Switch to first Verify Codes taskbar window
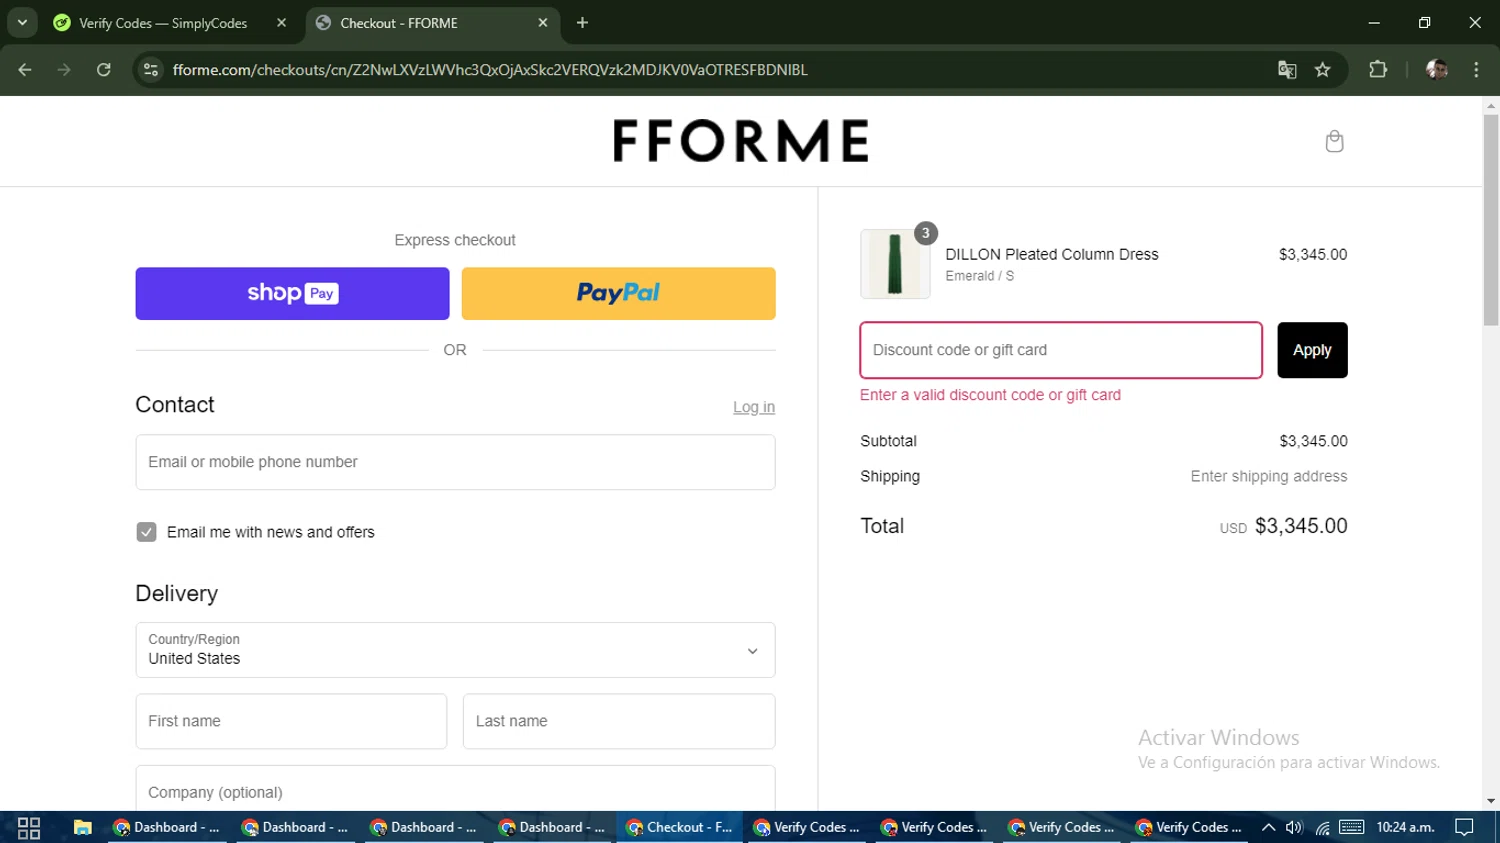This screenshot has height=843, width=1500. [x=808, y=827]
